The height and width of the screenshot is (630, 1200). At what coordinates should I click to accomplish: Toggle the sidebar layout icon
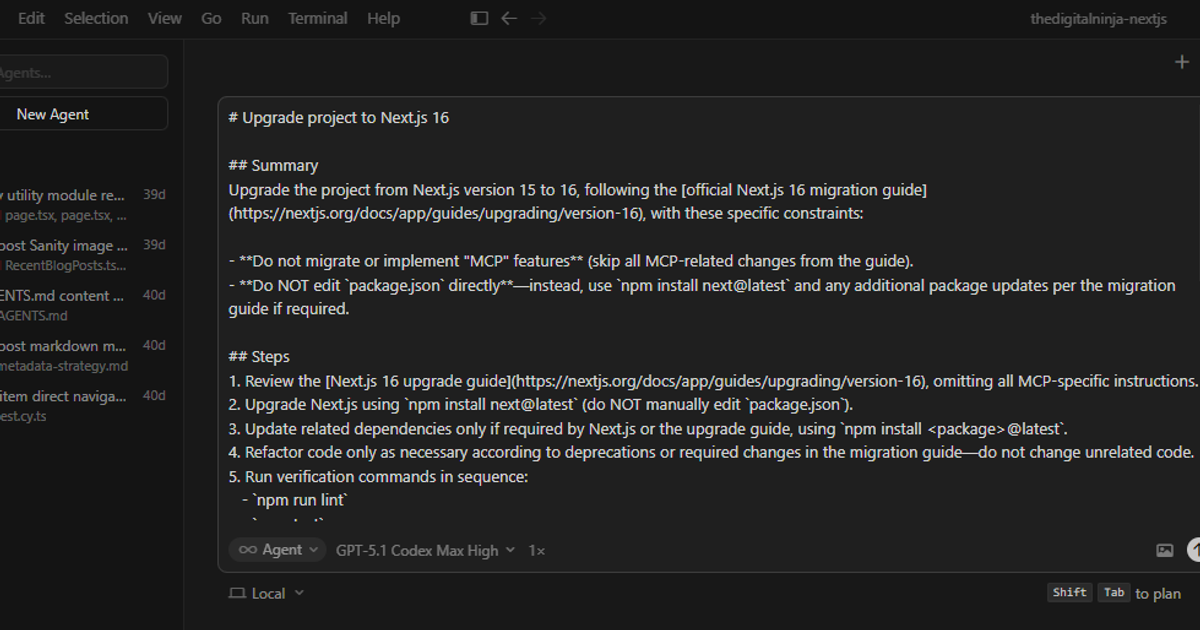479,18
